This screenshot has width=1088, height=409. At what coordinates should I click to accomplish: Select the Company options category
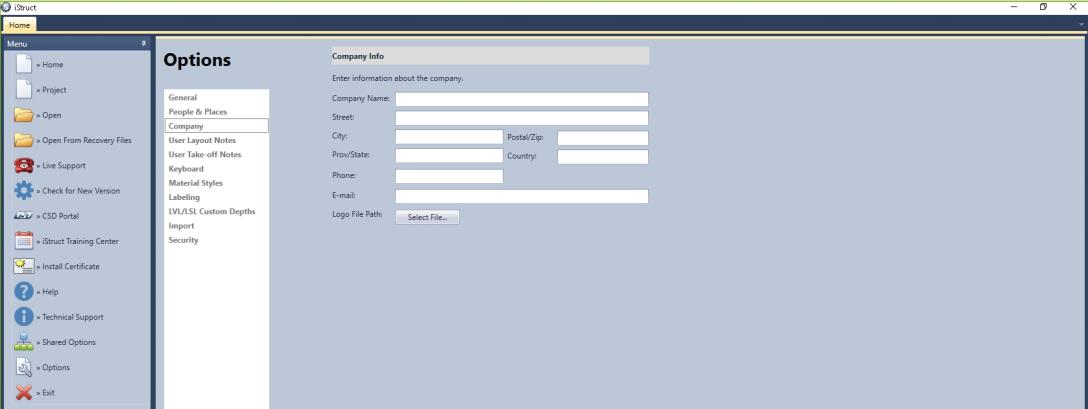(216, 126)
